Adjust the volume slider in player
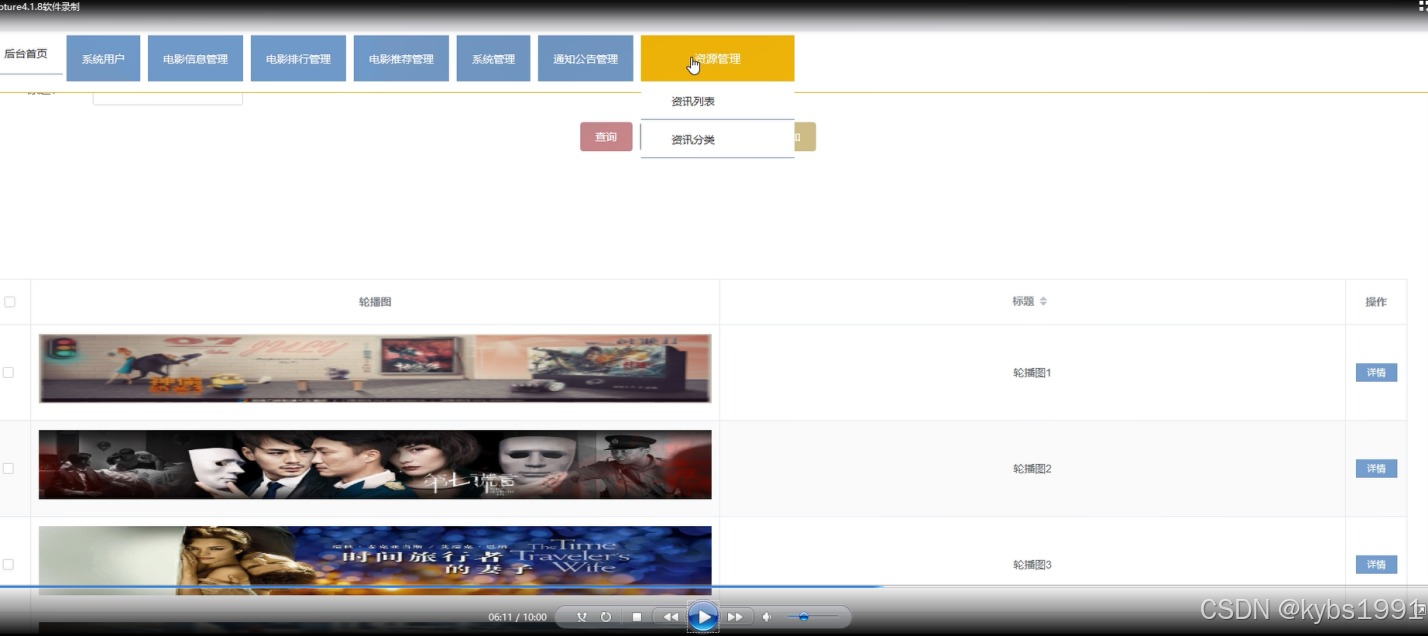The width and height of the screenshot is (1428, 636). click(x=812, y=617)
